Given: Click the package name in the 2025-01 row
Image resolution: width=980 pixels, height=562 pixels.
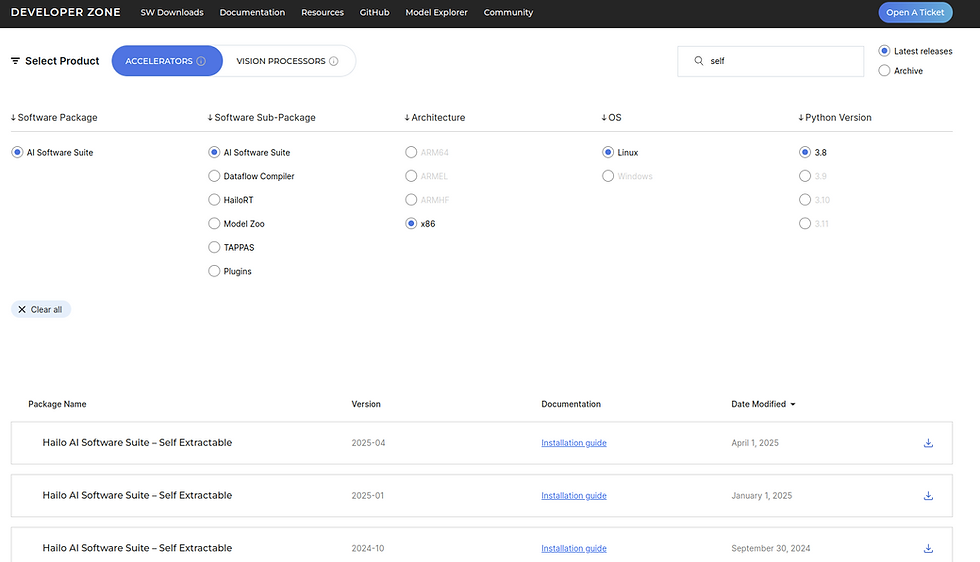Looking at the screenshot, I should pyautogui.click(x=138, y=495).
